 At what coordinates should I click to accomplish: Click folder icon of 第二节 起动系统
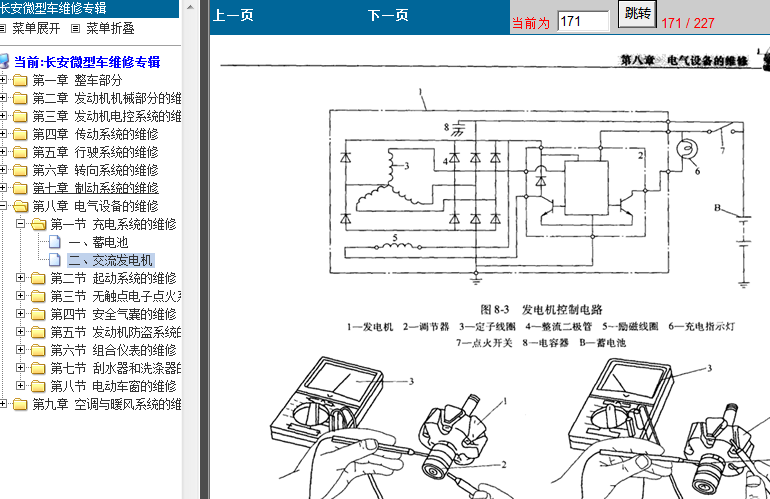tap(38, 278)
